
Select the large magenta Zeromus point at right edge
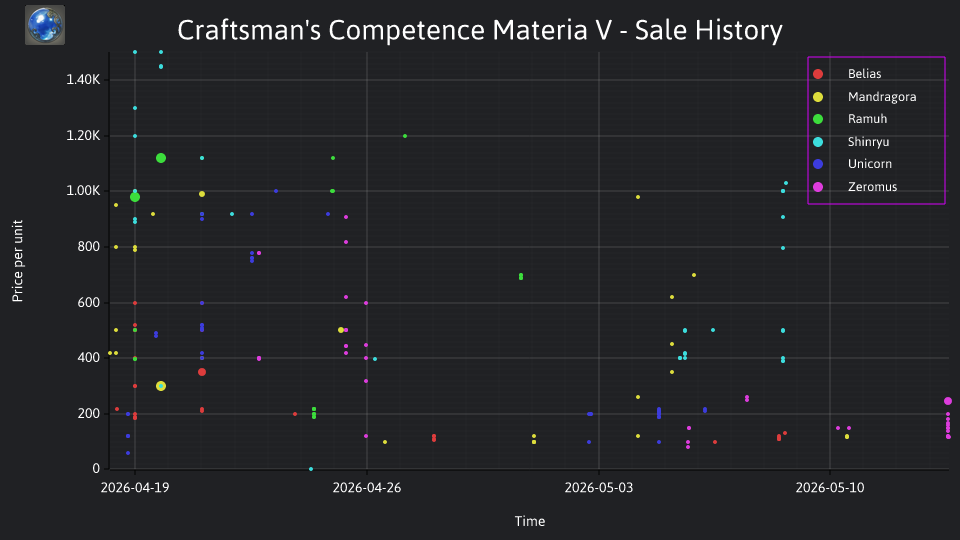[948, 401]
